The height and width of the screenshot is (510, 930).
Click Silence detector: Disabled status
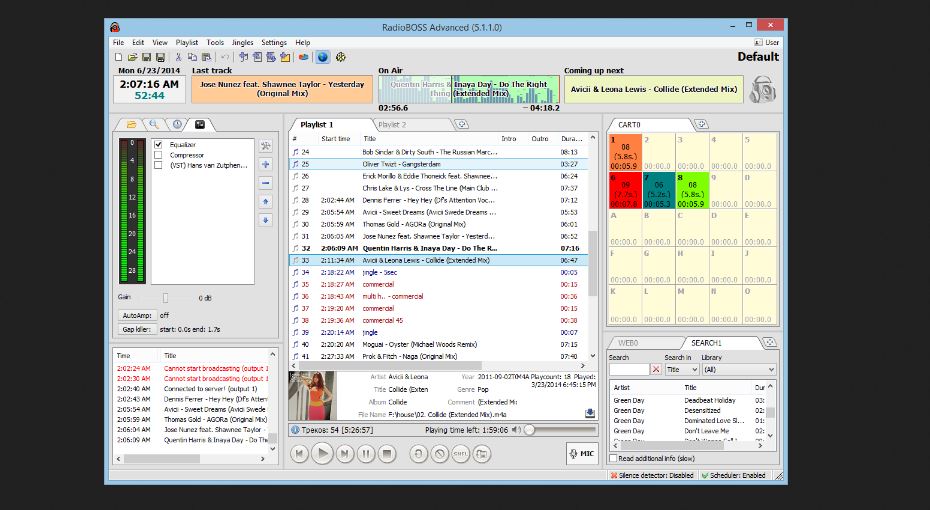652,475
